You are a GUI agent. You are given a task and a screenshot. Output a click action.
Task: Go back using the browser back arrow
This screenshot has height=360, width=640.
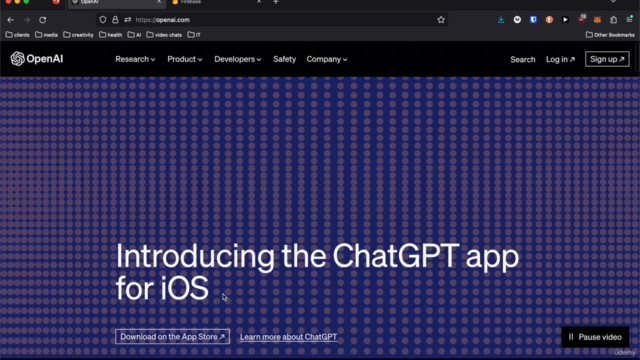(11, 20)
